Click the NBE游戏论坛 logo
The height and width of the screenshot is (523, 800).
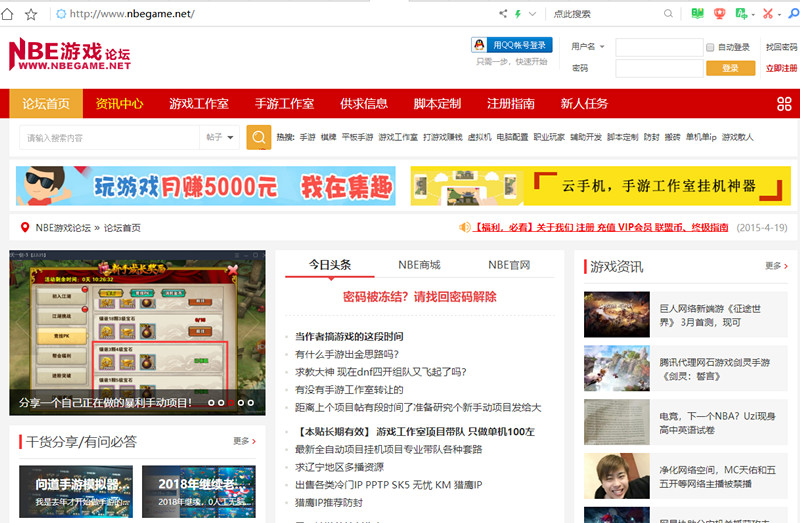[x=70, y=54]
